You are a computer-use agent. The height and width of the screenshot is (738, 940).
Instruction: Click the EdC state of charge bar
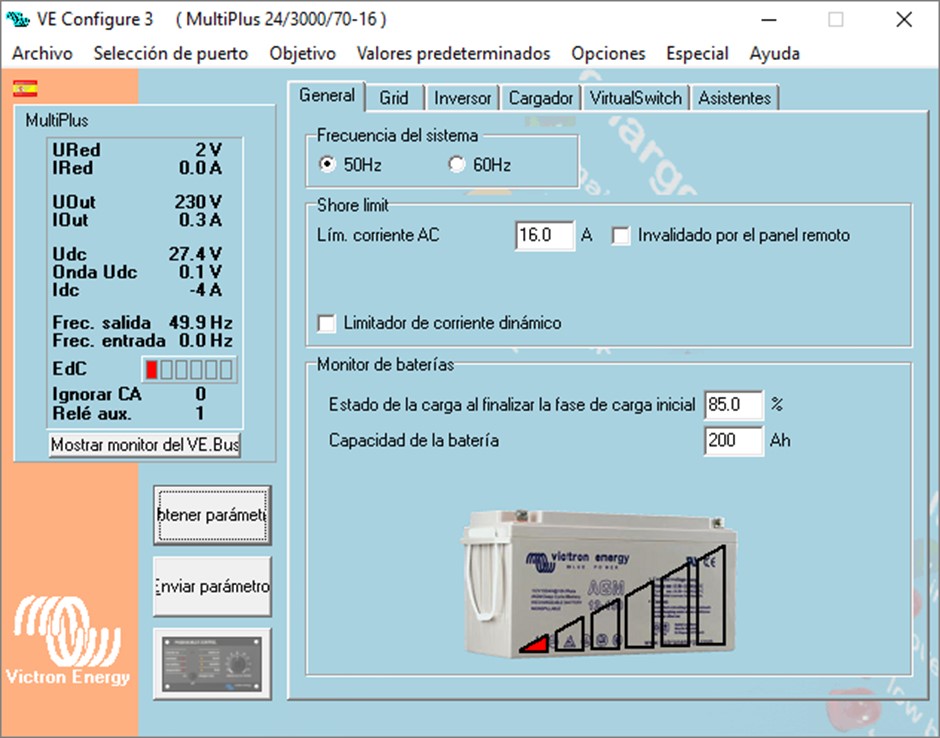click(189, 369)
